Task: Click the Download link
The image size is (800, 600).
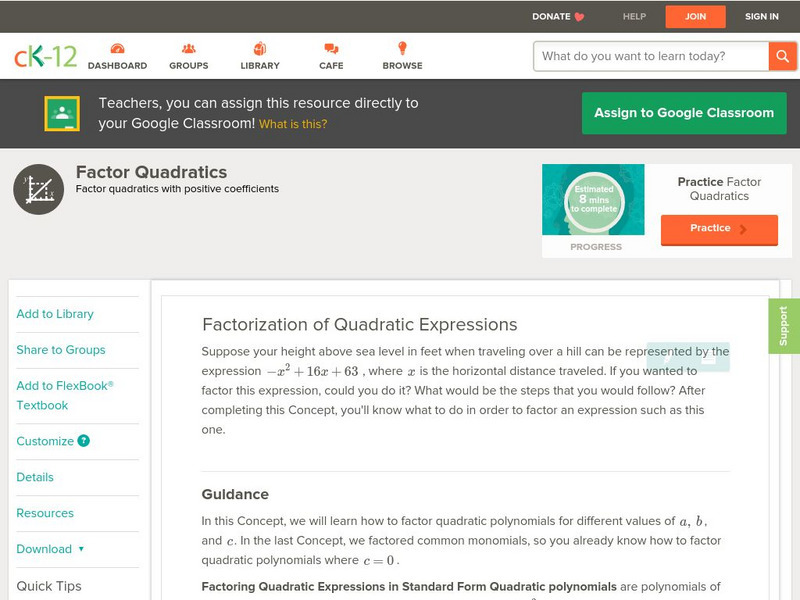Action: click(x=44, y=549)
